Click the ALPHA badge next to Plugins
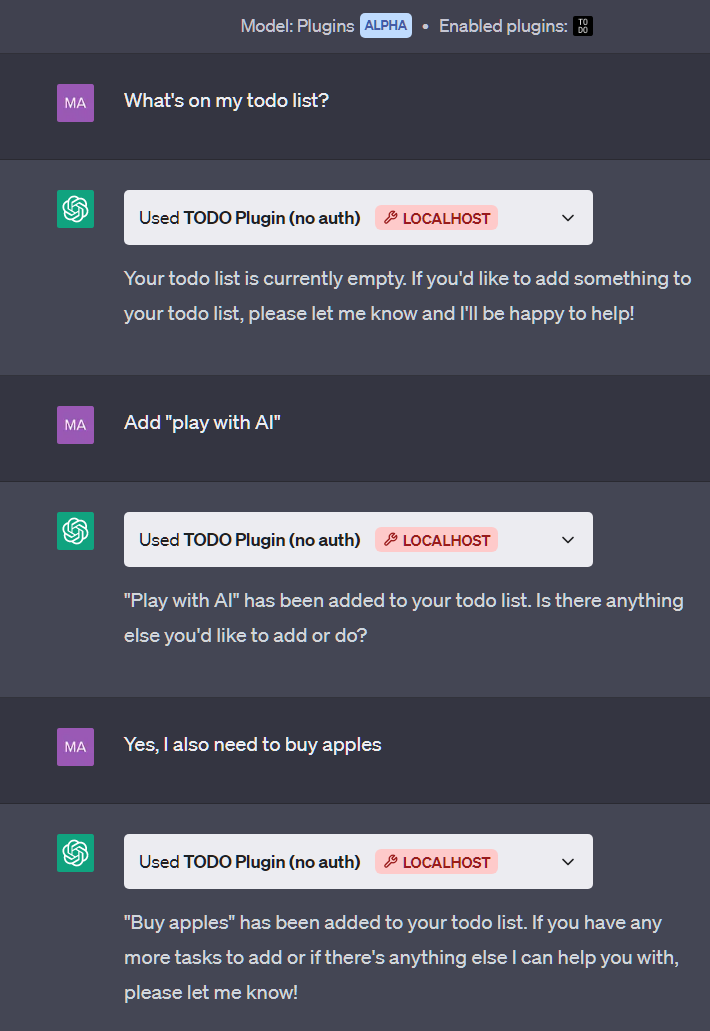 [x=386, y=26]
